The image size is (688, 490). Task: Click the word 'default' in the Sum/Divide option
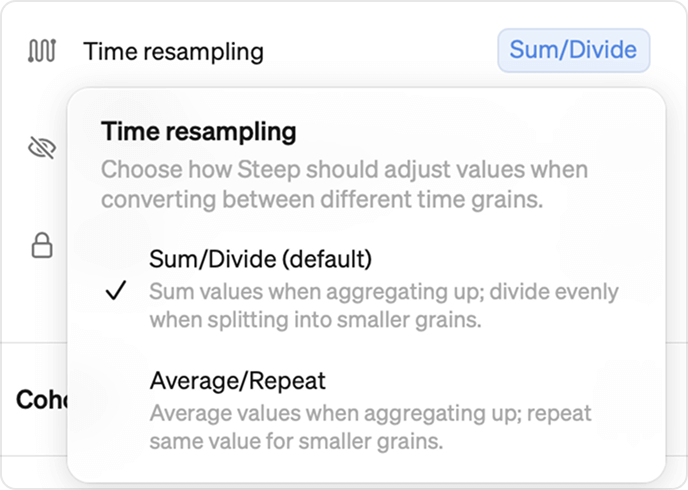click(x=329, y=259)
